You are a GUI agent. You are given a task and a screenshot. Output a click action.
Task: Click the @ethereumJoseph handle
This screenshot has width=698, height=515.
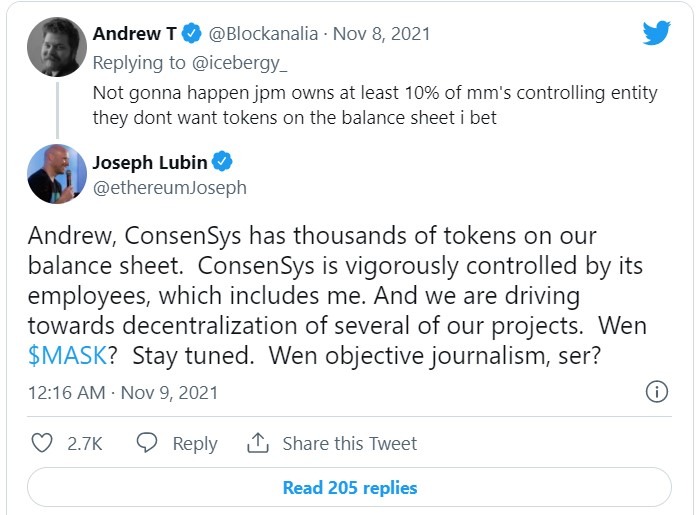tap(169, 187)
